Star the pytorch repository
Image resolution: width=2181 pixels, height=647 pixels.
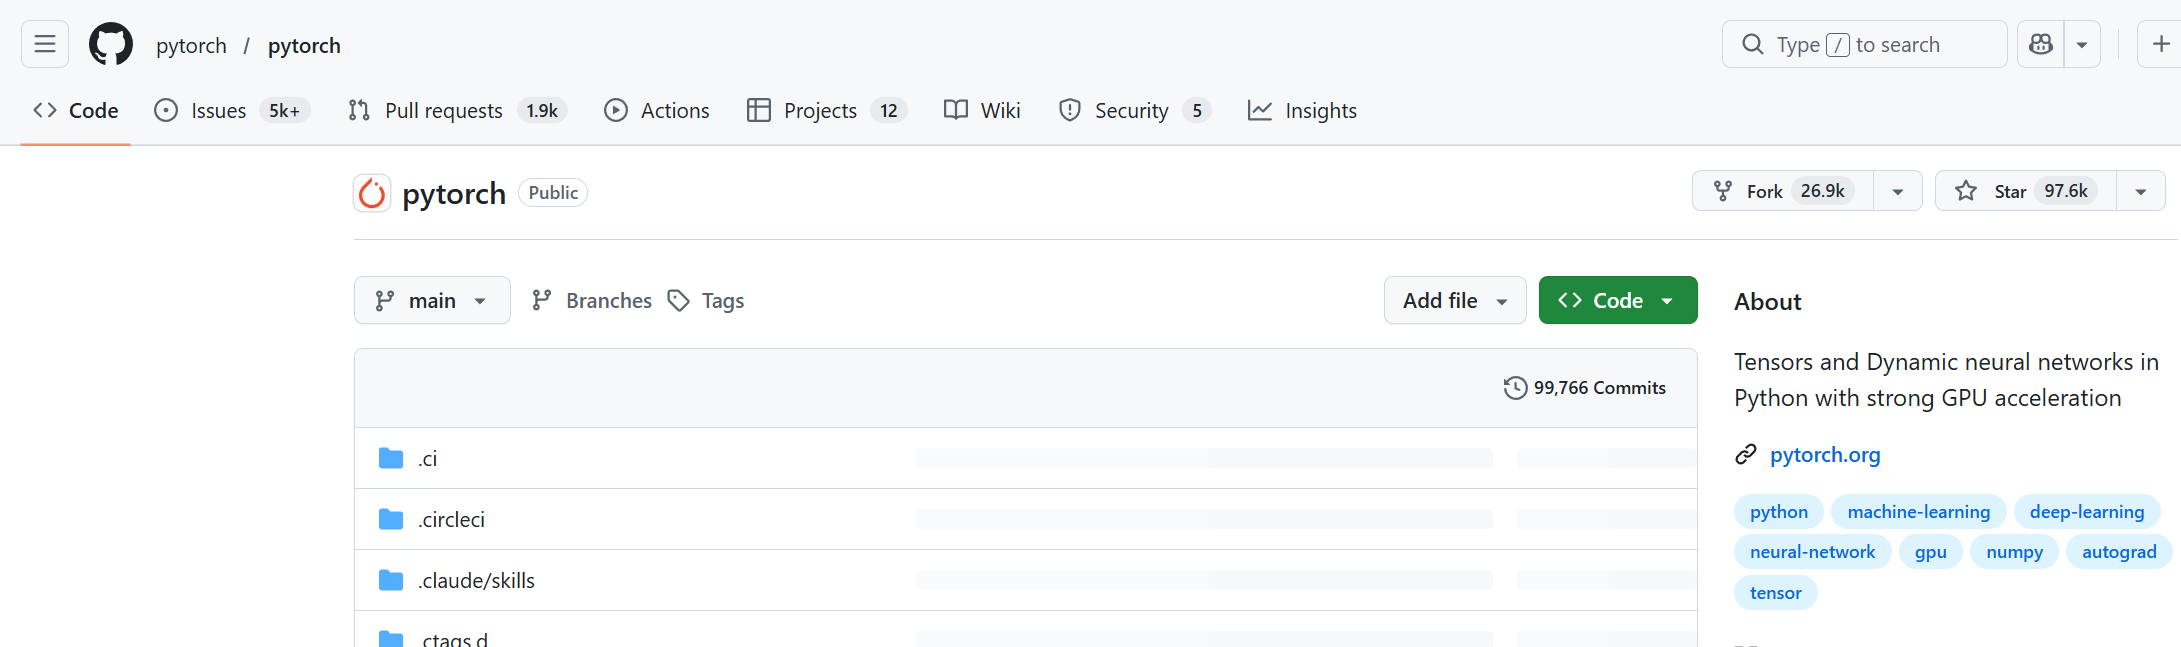pyautogui.click(x=2026, y=191)
